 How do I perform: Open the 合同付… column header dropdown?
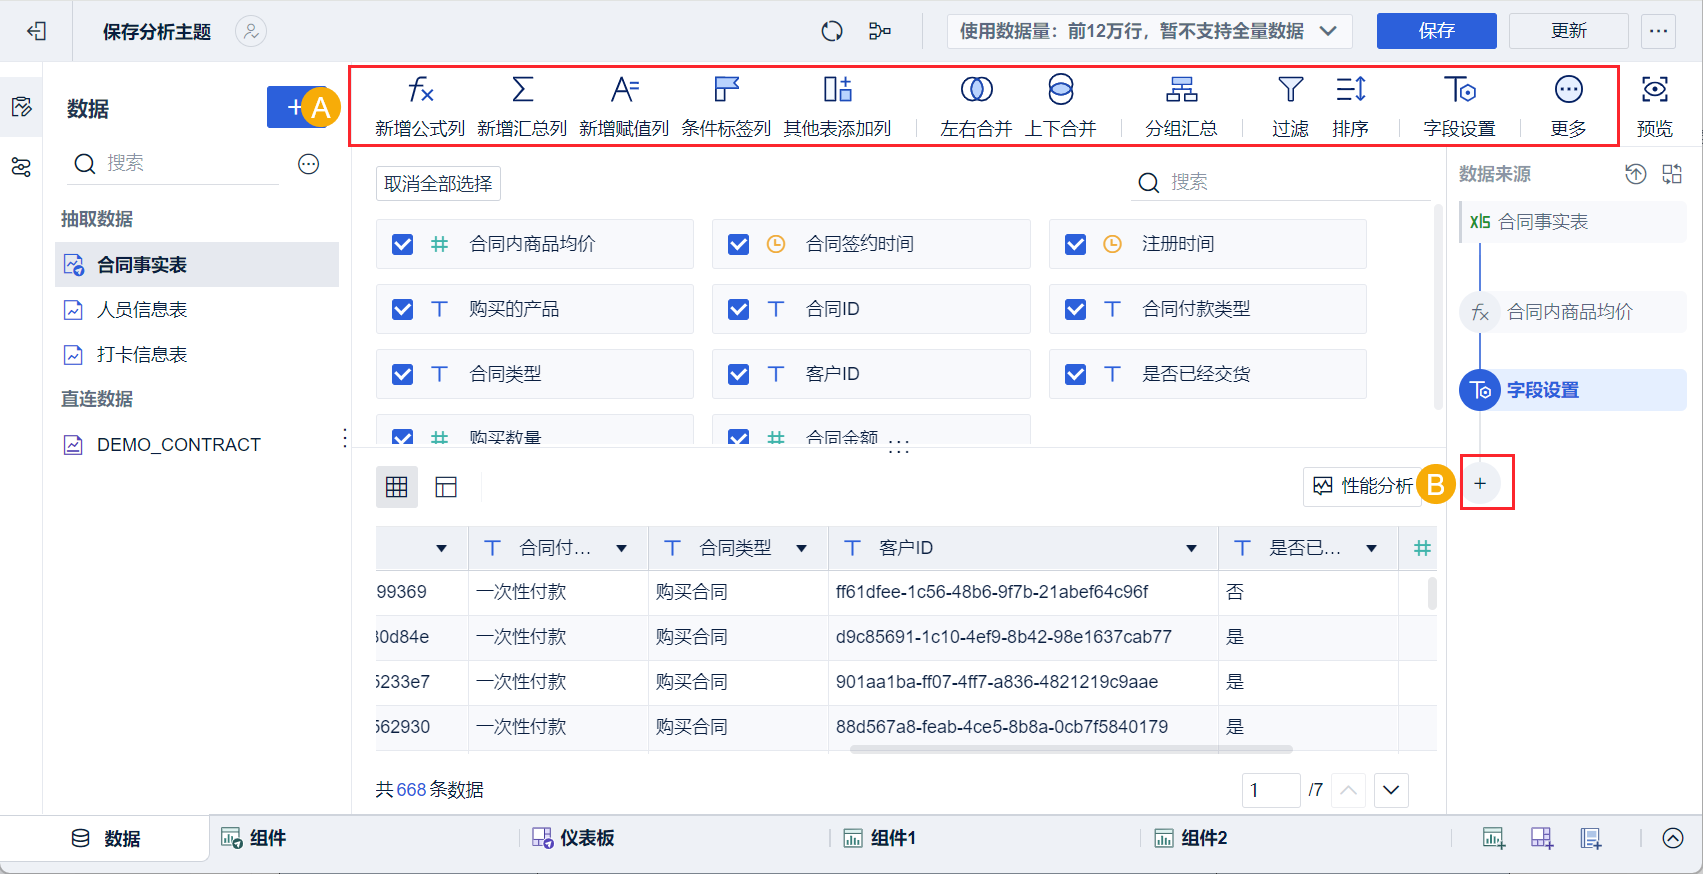click(622, 548)
